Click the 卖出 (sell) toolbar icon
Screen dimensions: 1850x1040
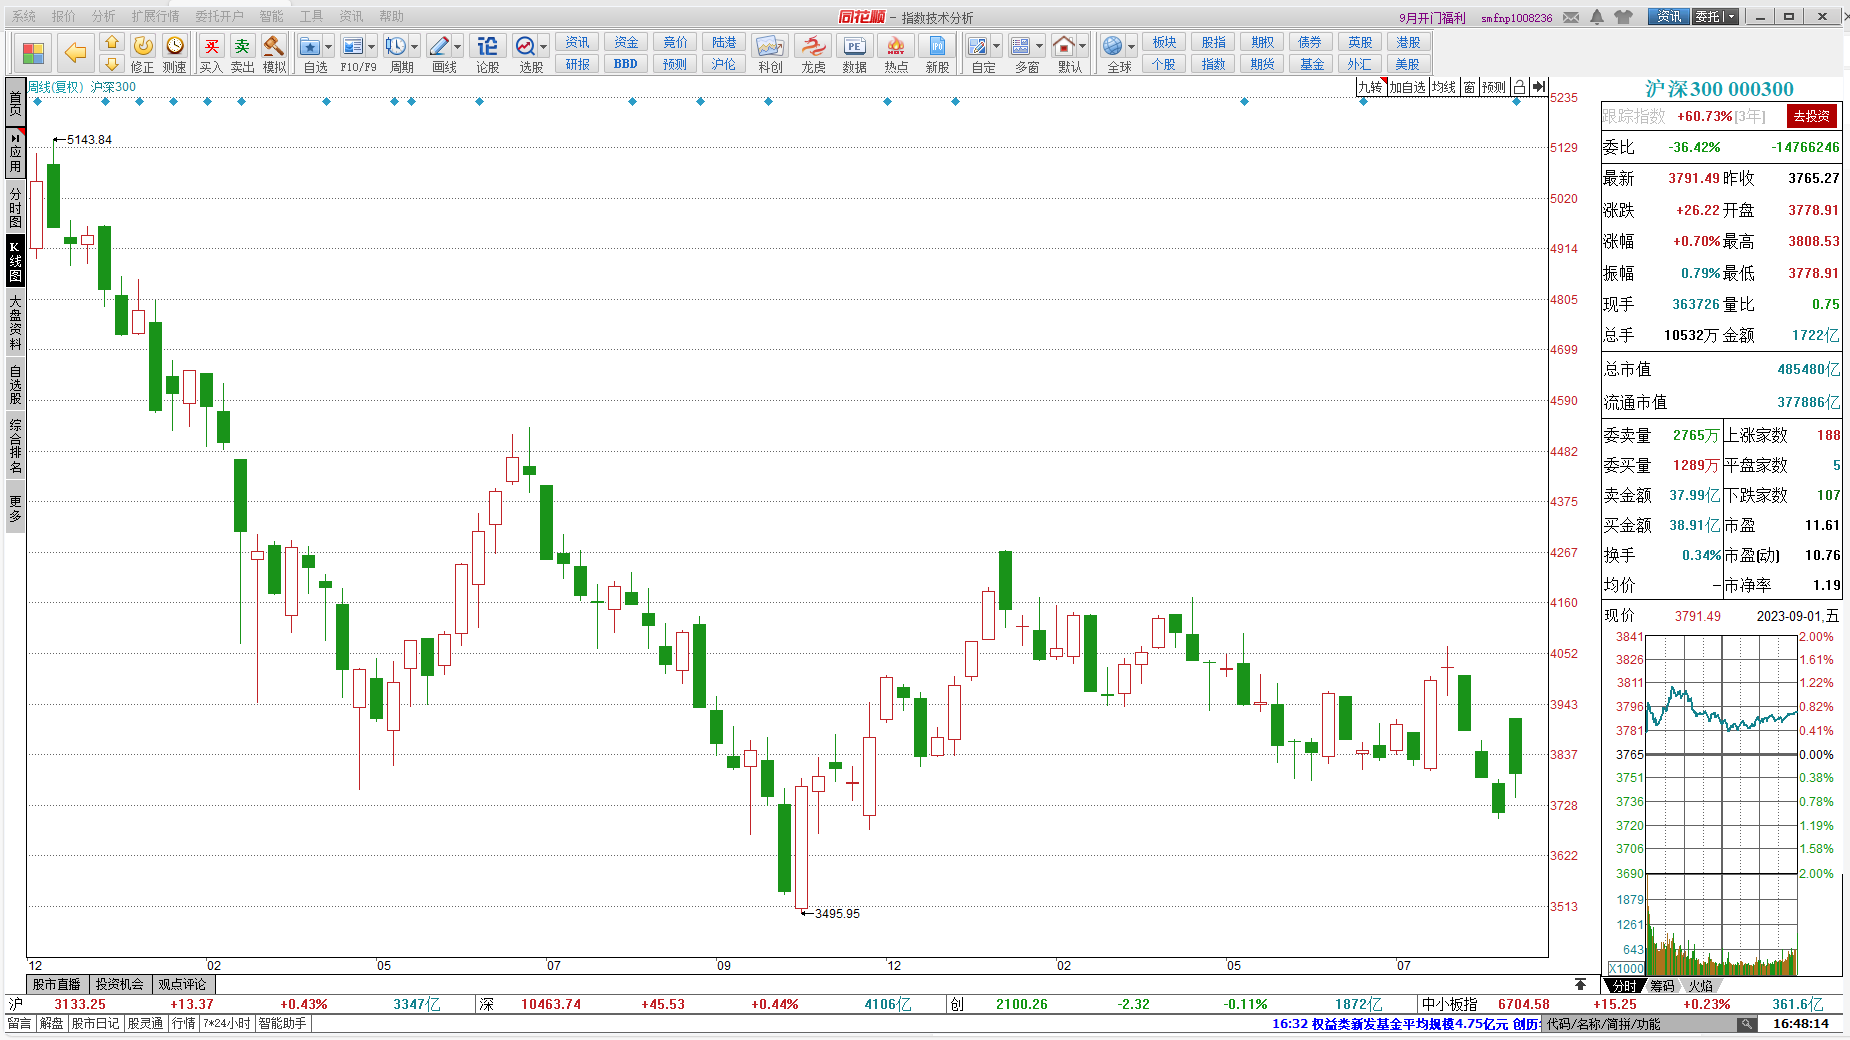(242, 53)
